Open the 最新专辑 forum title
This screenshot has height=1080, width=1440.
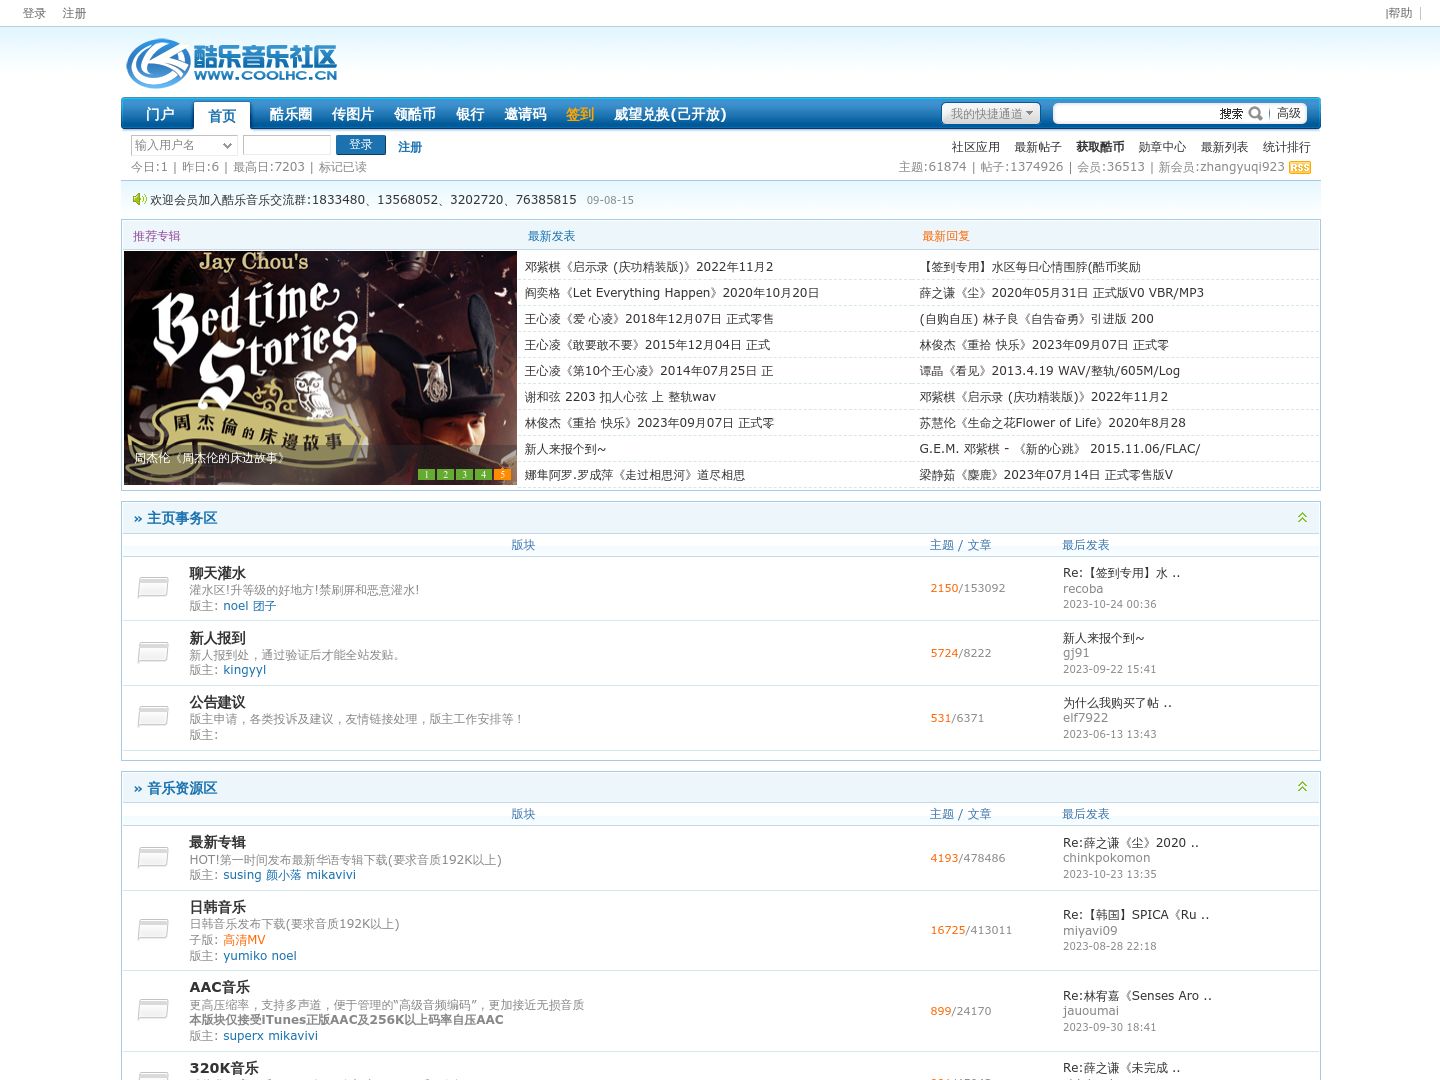(217, 842)
